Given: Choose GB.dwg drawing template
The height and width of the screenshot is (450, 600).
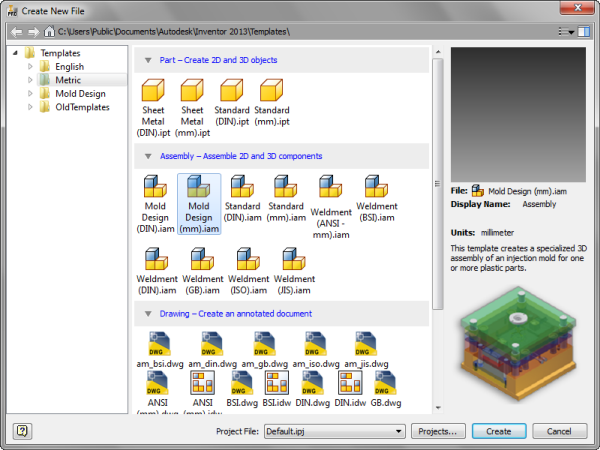Looking at the screenshot, I should tap(386, 390).
